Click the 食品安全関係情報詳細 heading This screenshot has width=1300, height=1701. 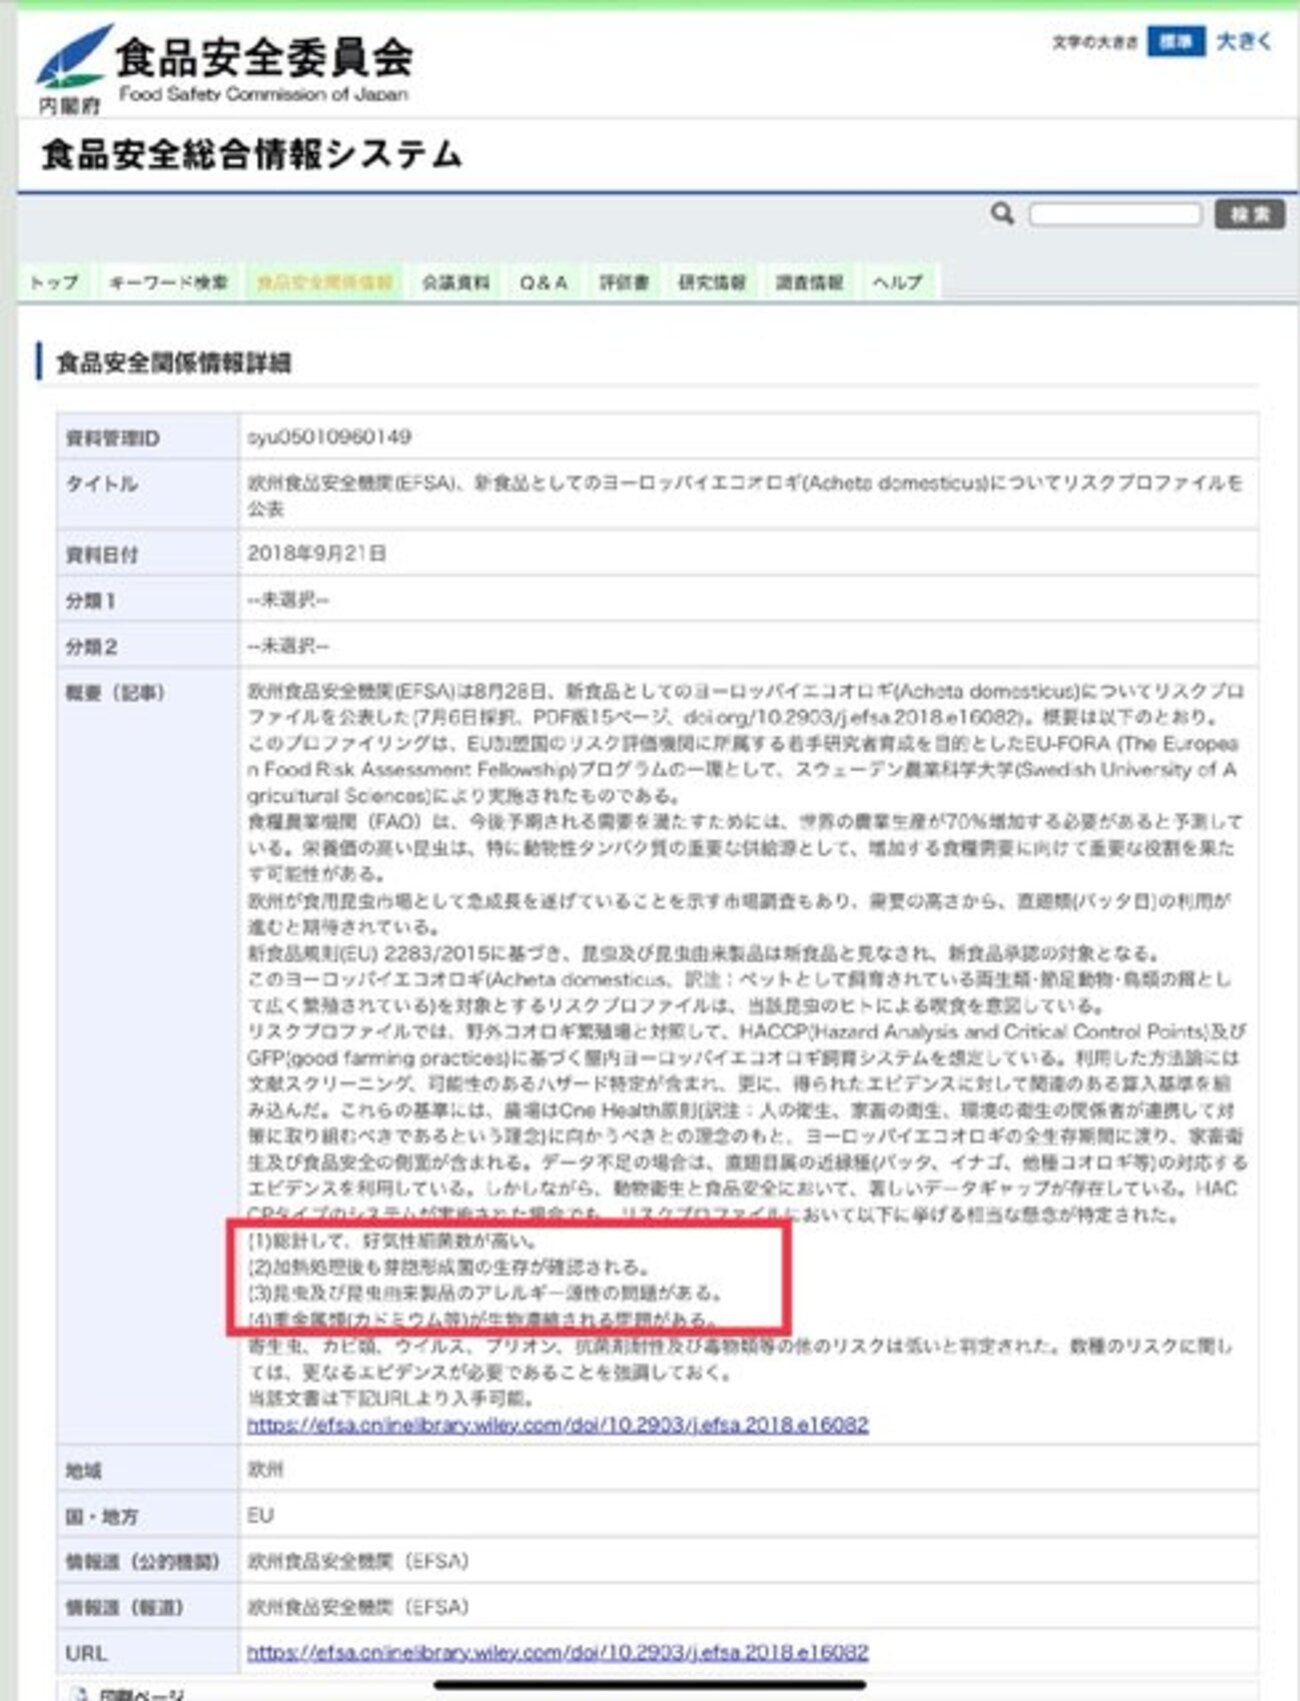pyautogui.click(x=173, y=363)
